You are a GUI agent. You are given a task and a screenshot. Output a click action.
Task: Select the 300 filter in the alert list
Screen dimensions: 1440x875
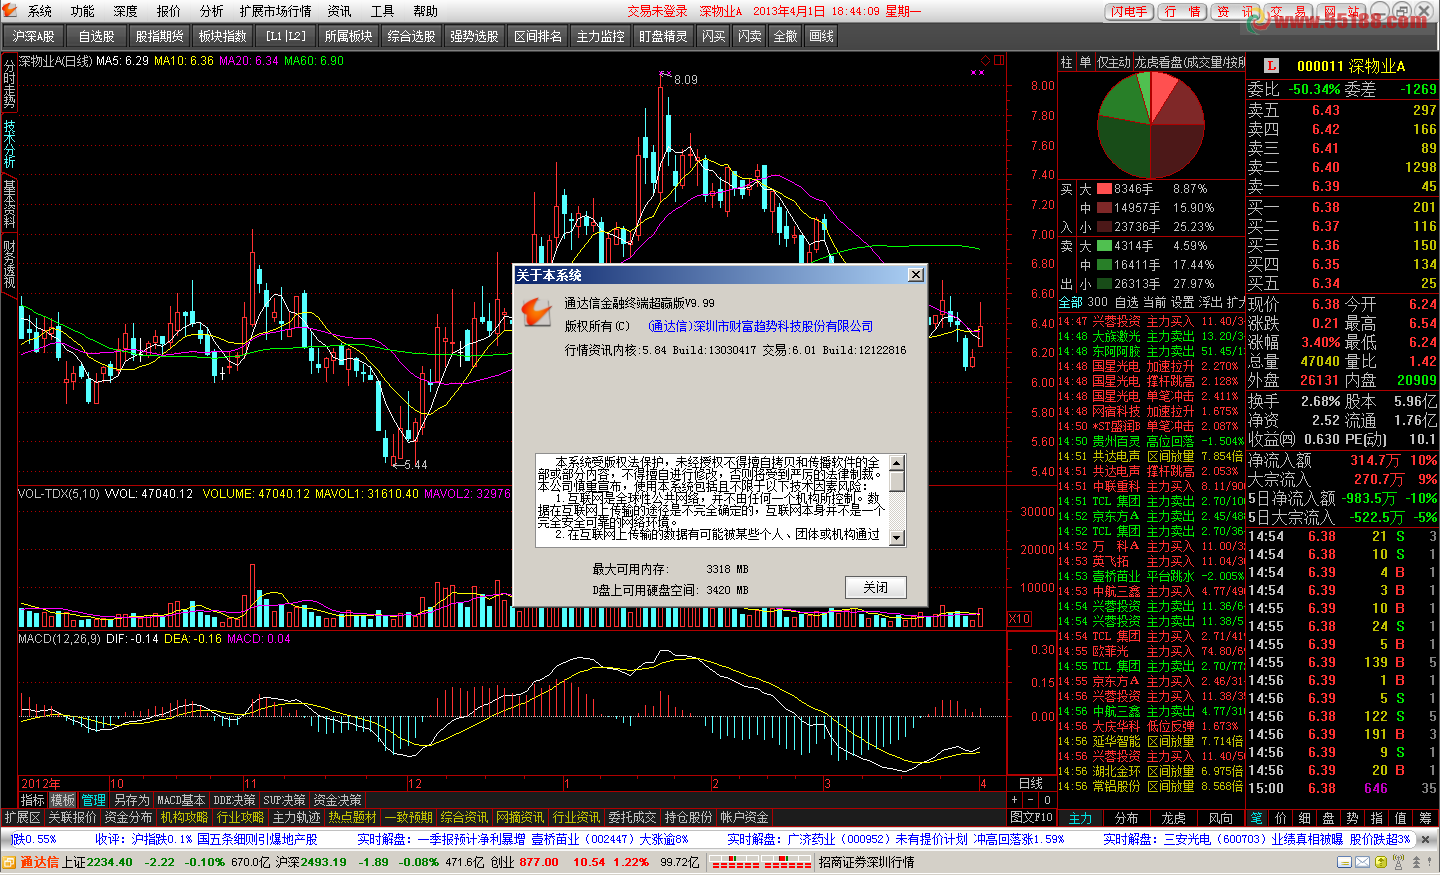(1097, 302)
